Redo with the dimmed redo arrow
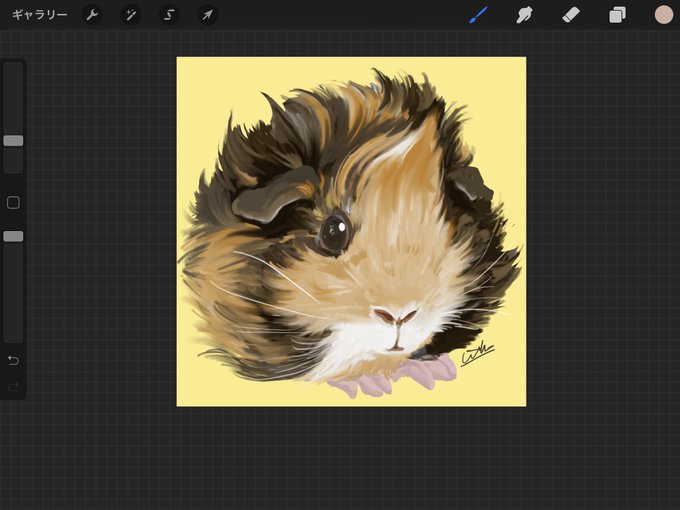This screenshot has width=680, height=510. (x=13, y=386)
